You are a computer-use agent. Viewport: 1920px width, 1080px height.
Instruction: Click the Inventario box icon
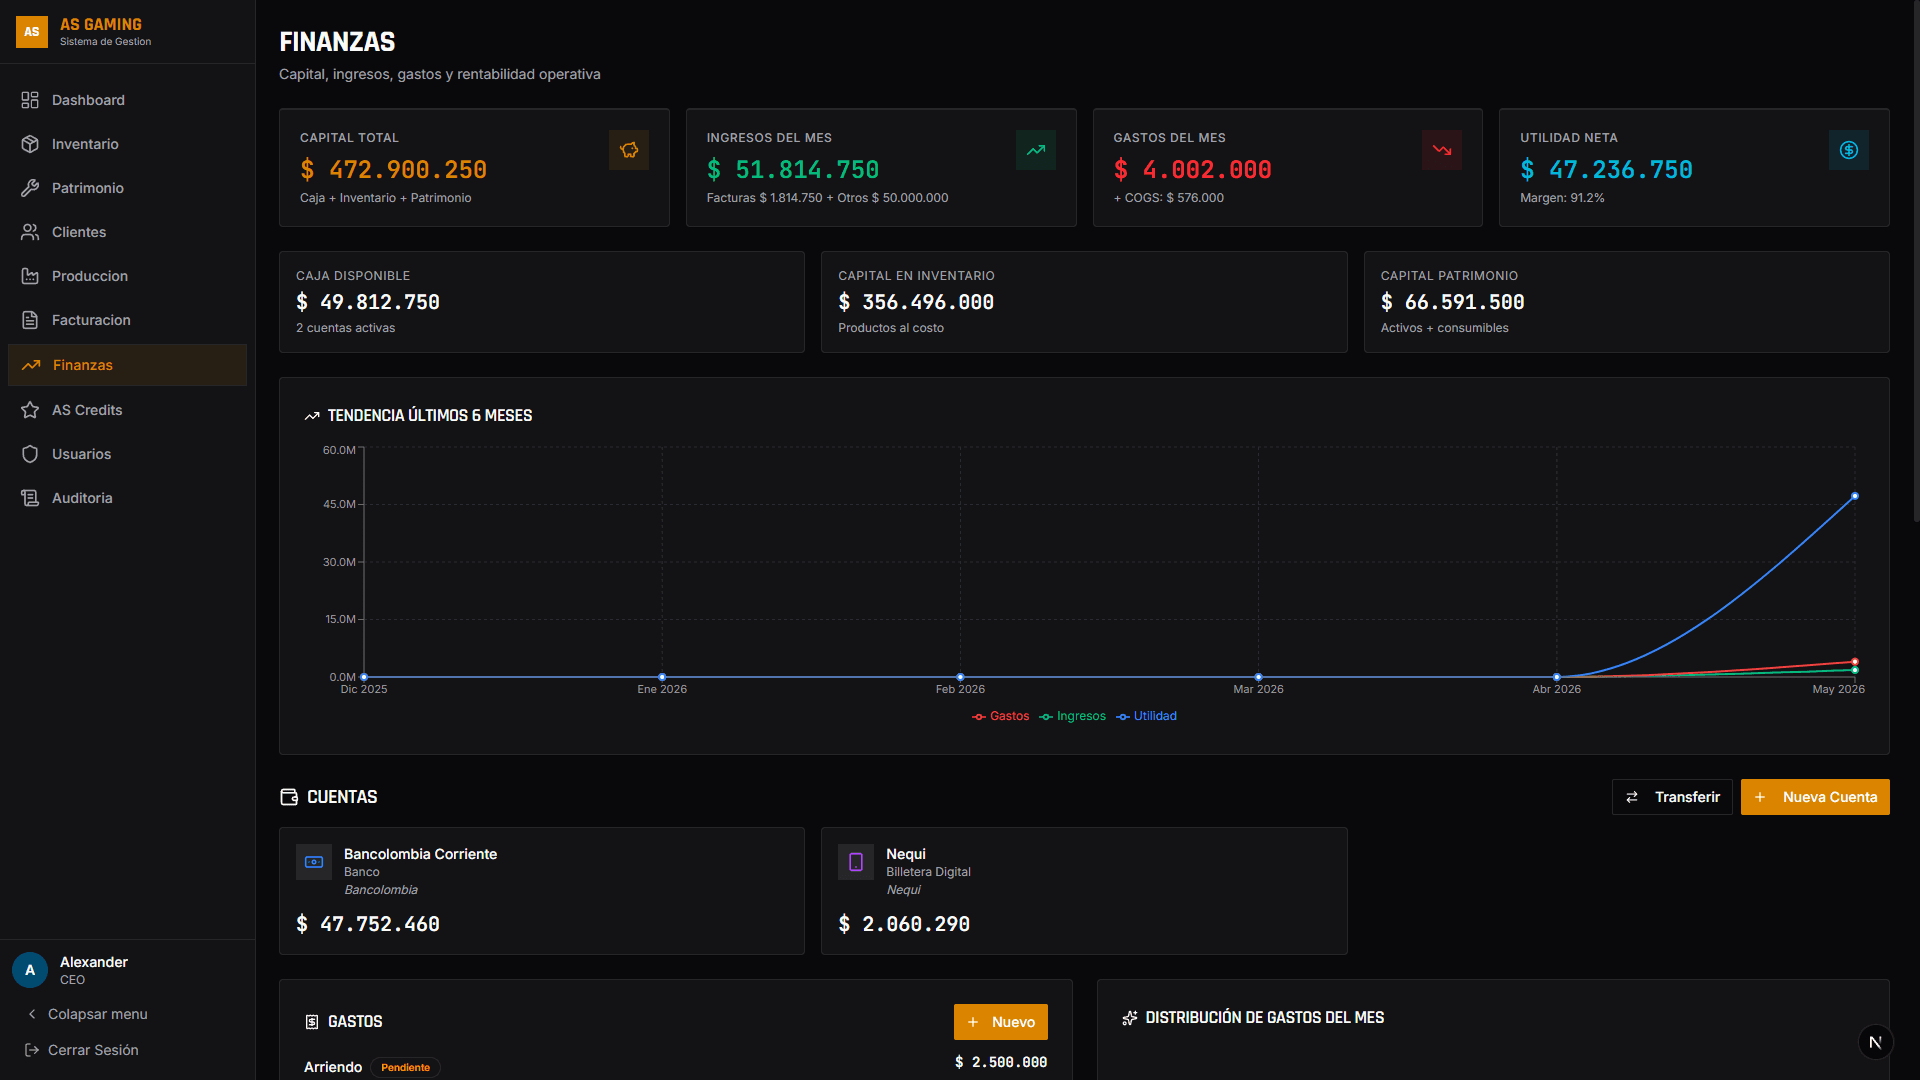[x=30, y=144]
